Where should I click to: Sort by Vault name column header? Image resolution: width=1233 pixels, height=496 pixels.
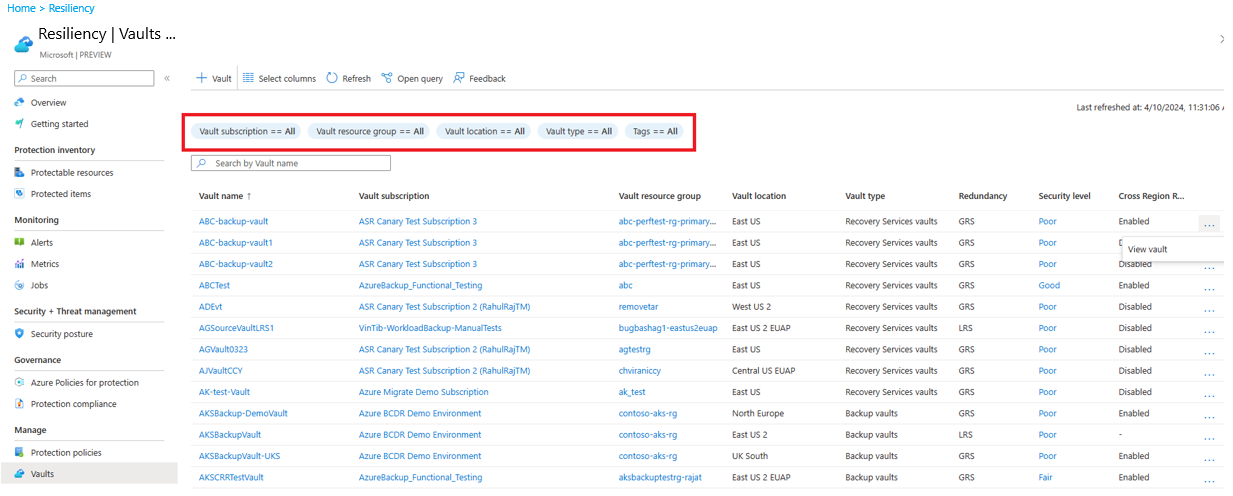(x=225, y=196)
